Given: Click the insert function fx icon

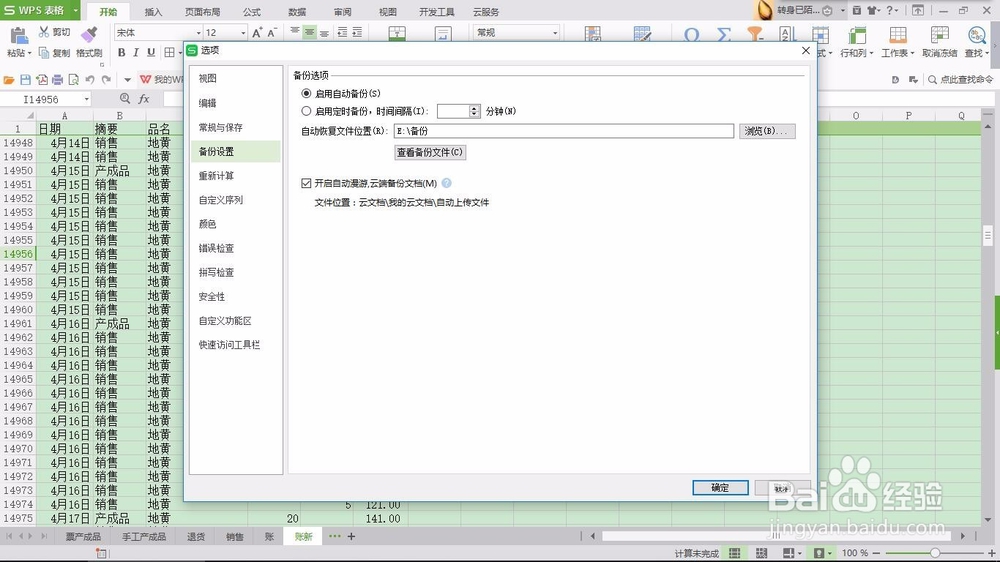Looking at the screenshot, I should coord(144,99).
